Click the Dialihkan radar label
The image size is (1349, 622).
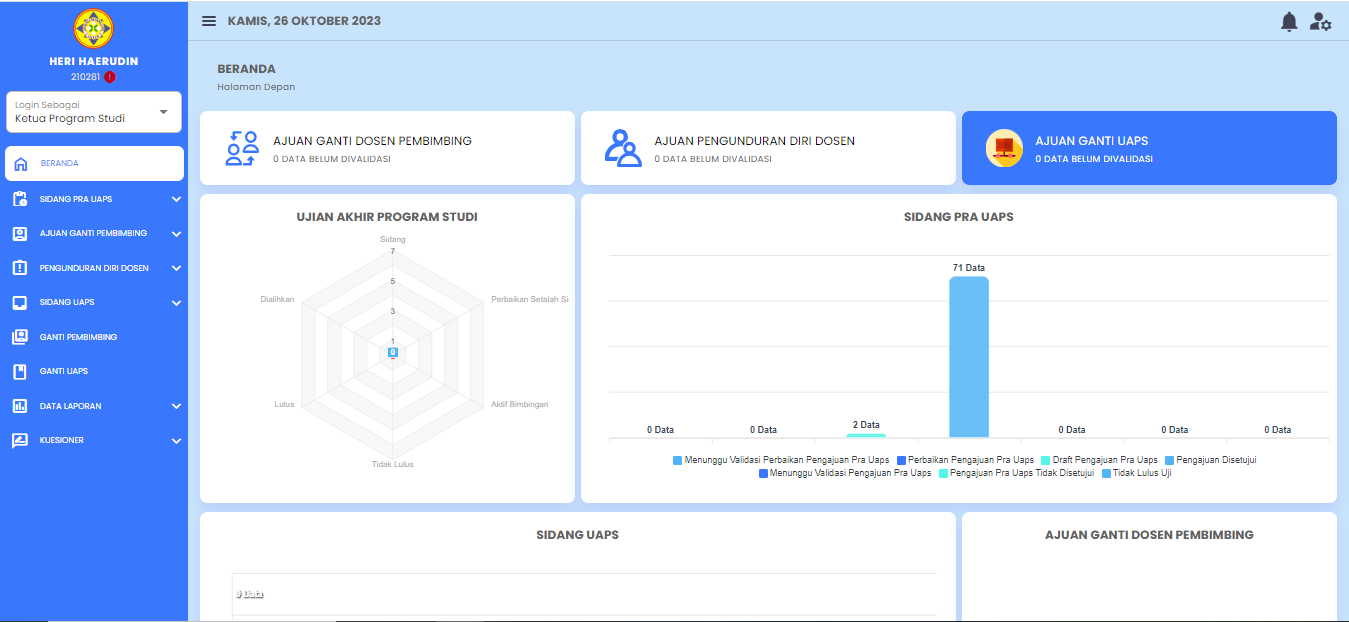277,299
